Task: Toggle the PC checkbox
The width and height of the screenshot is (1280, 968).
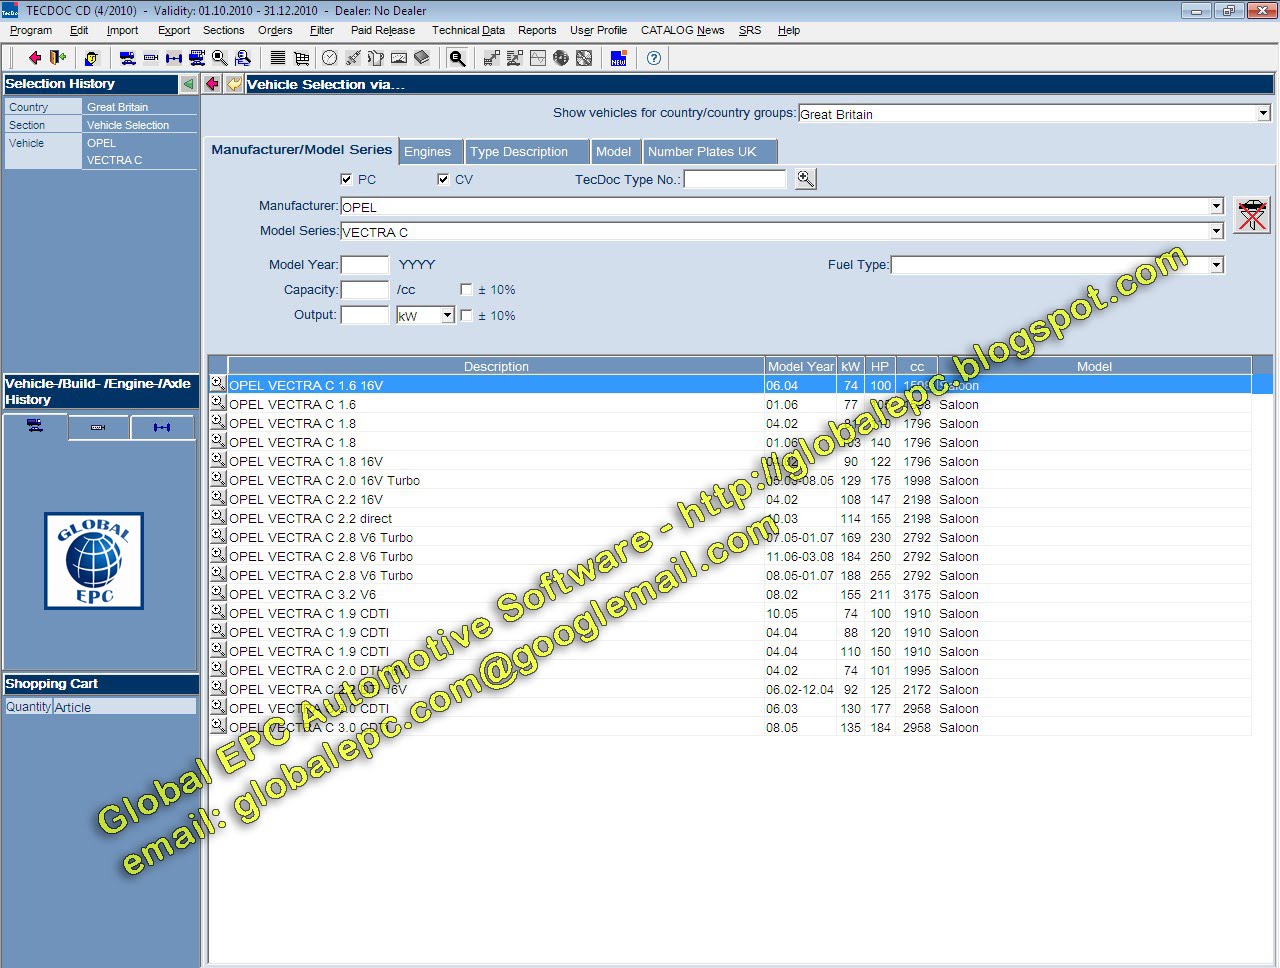Action: [346, 179]
